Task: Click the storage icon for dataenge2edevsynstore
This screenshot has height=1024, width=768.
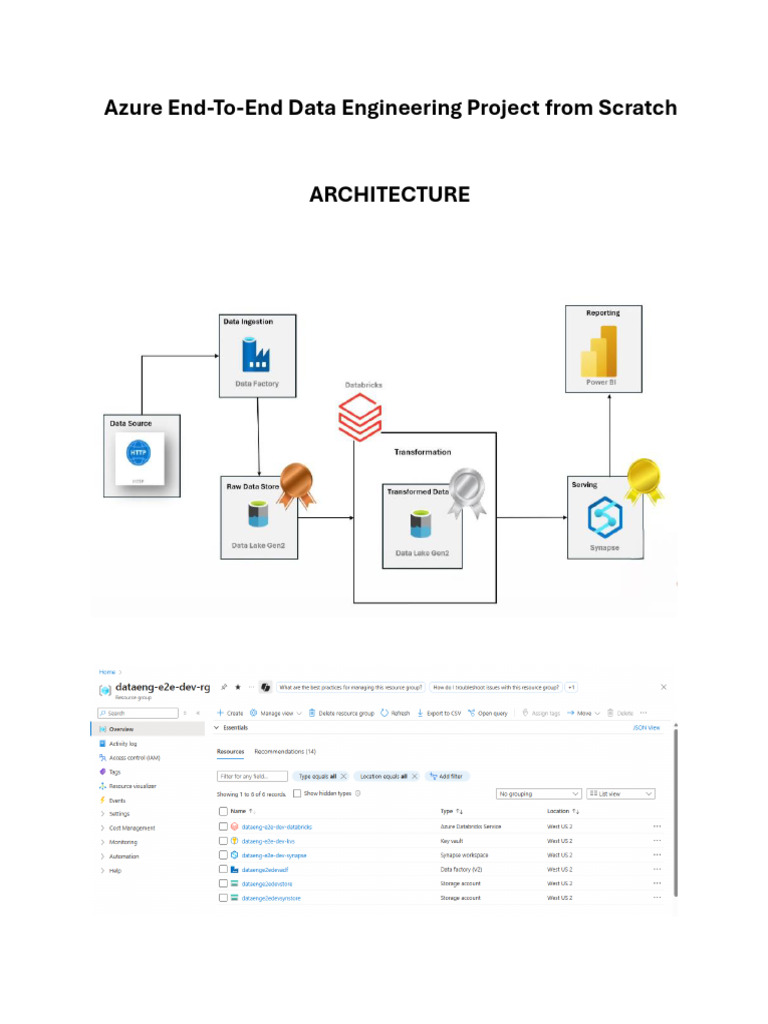Action: tap(234, 898)
